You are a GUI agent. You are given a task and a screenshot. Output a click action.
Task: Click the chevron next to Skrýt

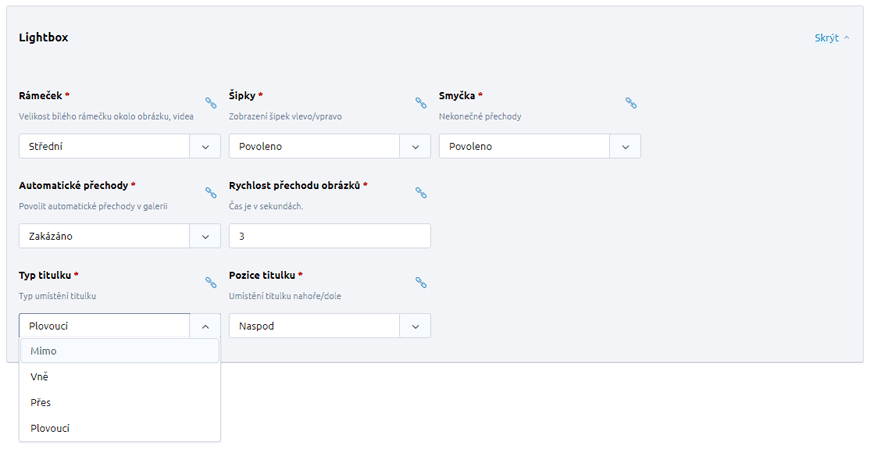pyautogui.click(x=846, y=38)
